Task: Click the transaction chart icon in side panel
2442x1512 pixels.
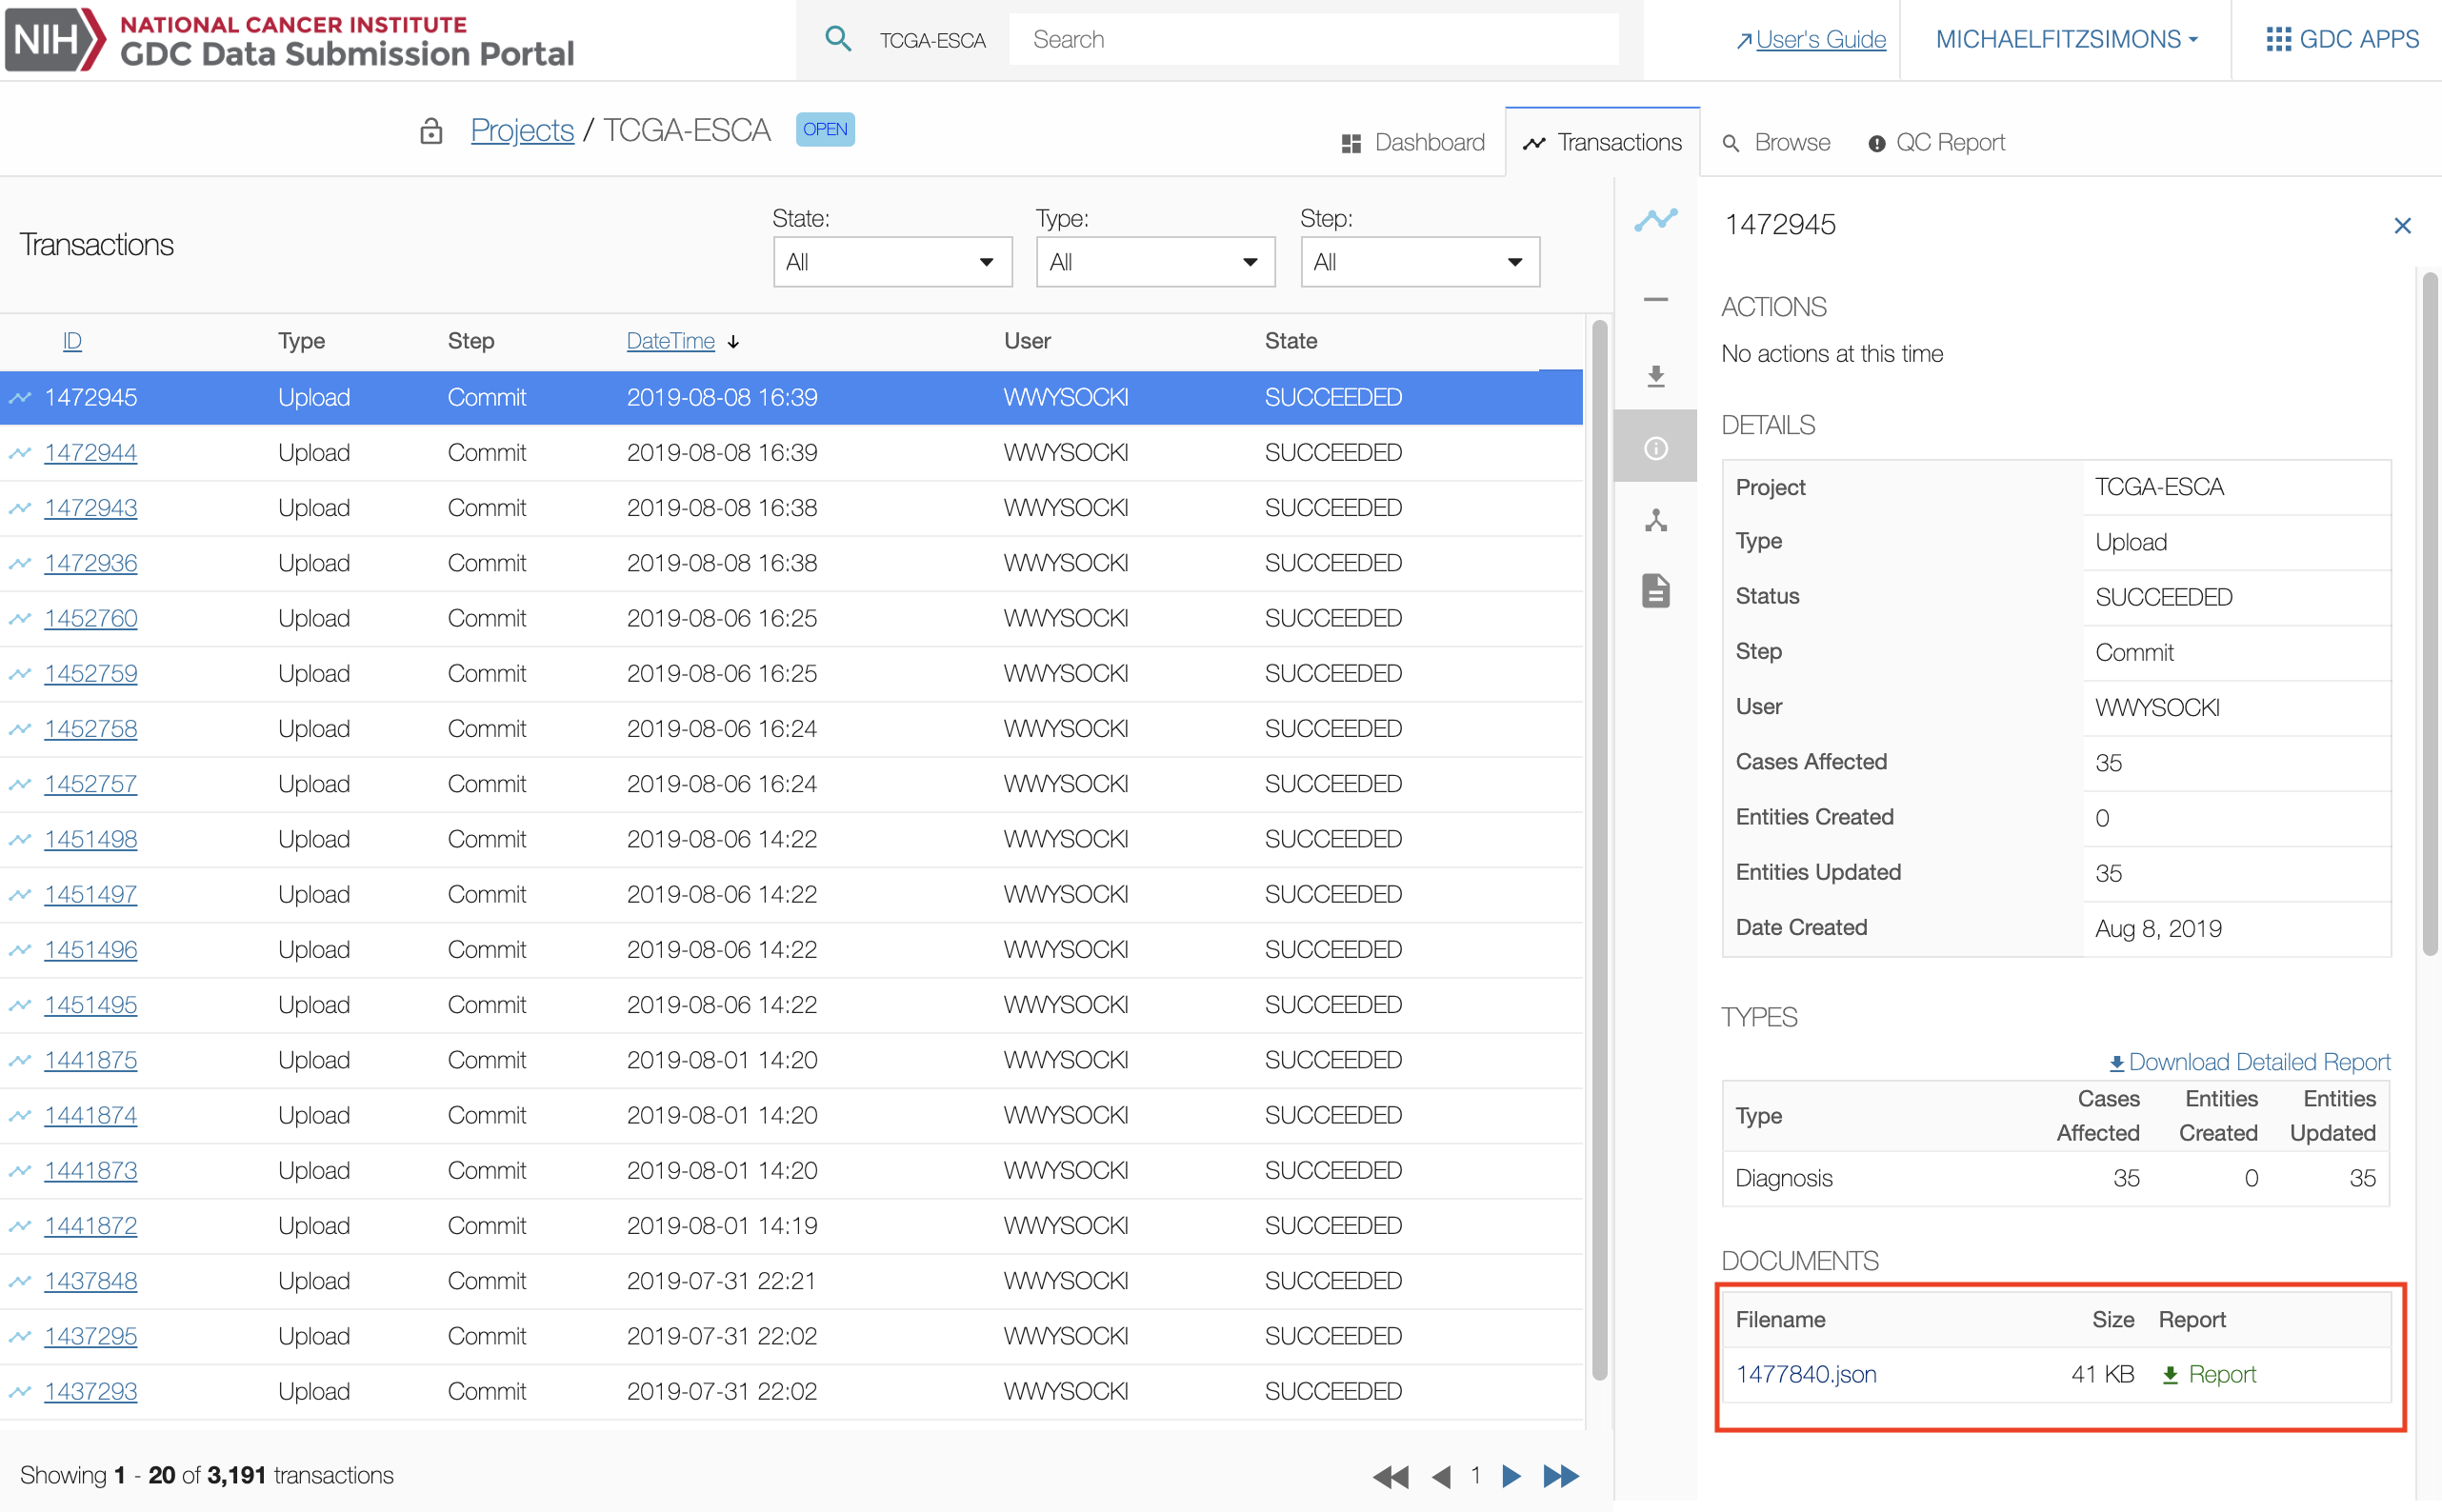Action: click(1655, 220)
